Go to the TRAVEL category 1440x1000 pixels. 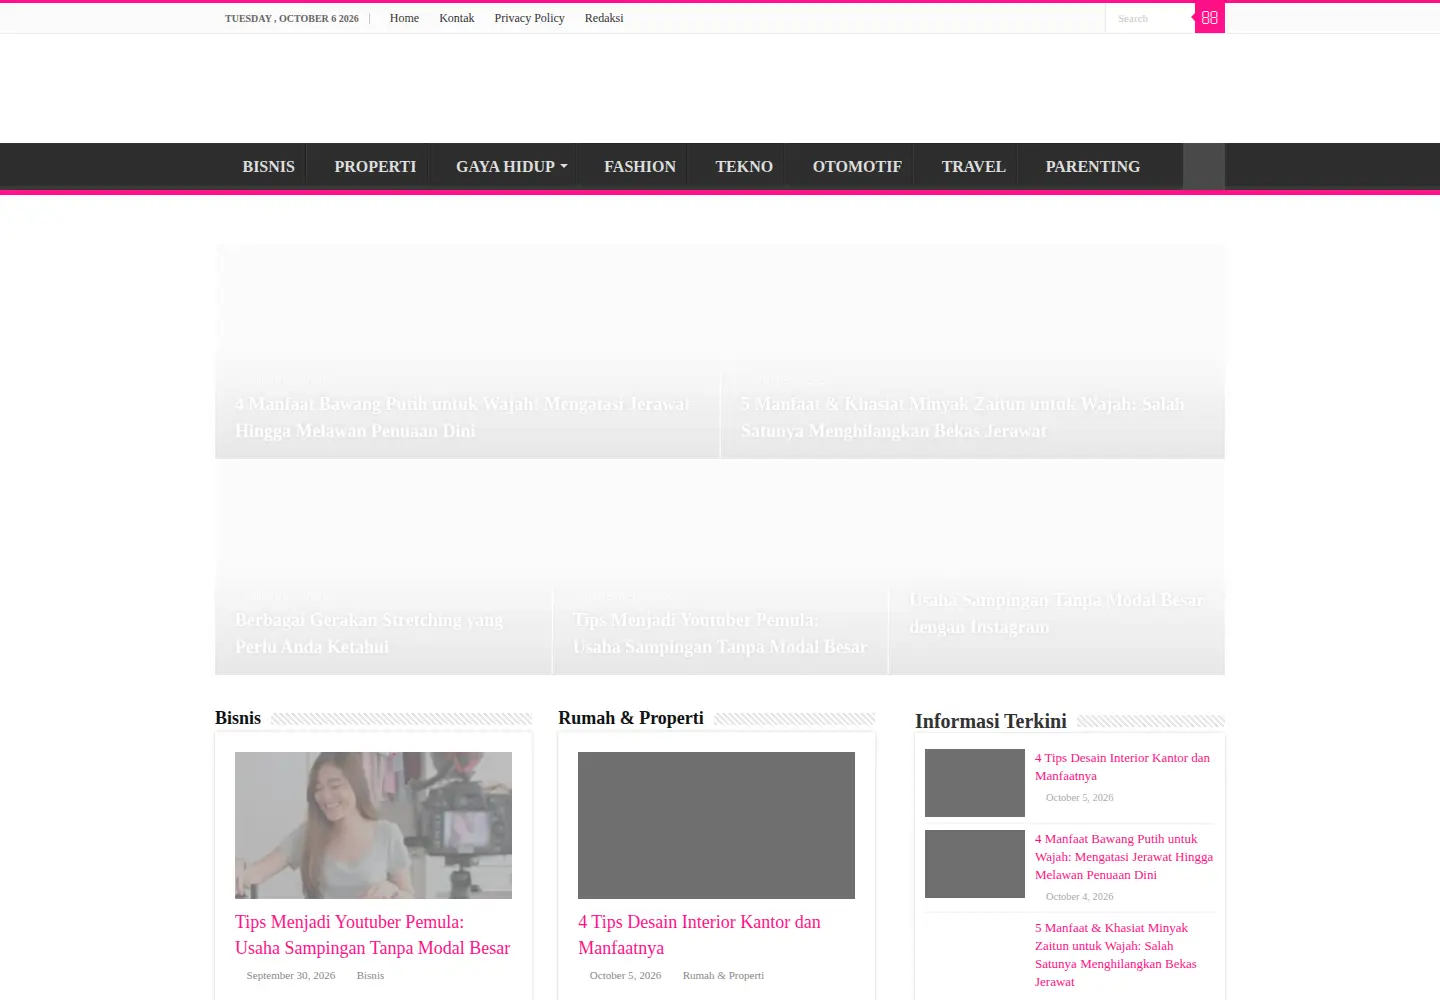point(973,166)
